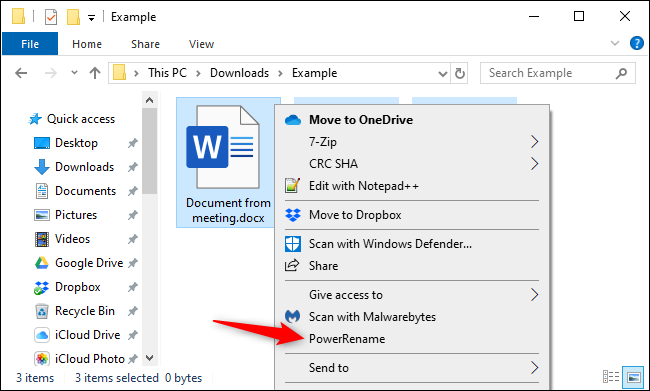This screenshot has width=650, height=391.
Task: Open the CRC SHA submenu
Action: (412, 164)
